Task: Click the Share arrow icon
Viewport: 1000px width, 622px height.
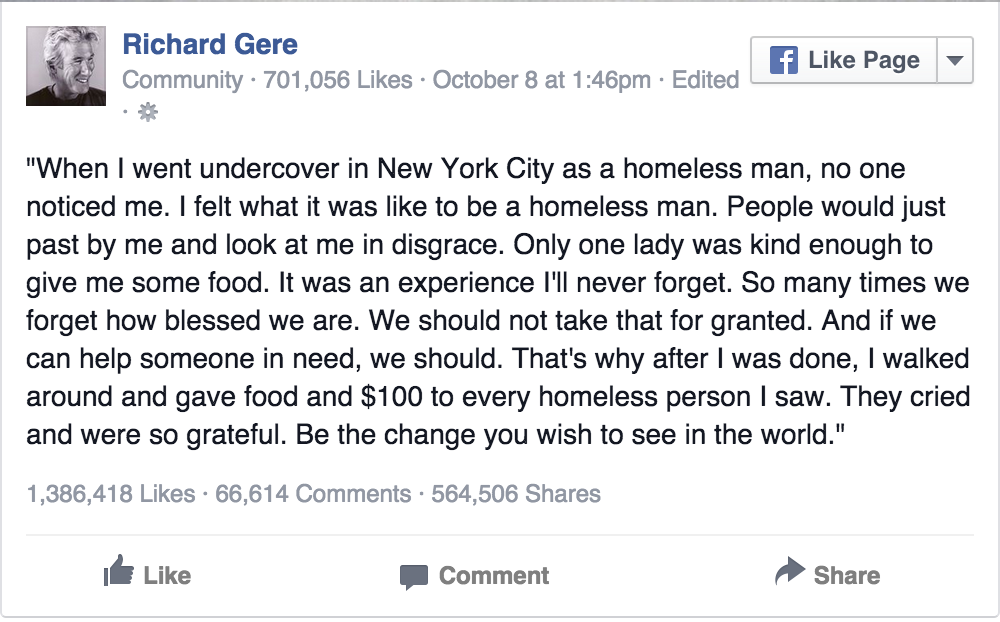Action: click(790, 571)
